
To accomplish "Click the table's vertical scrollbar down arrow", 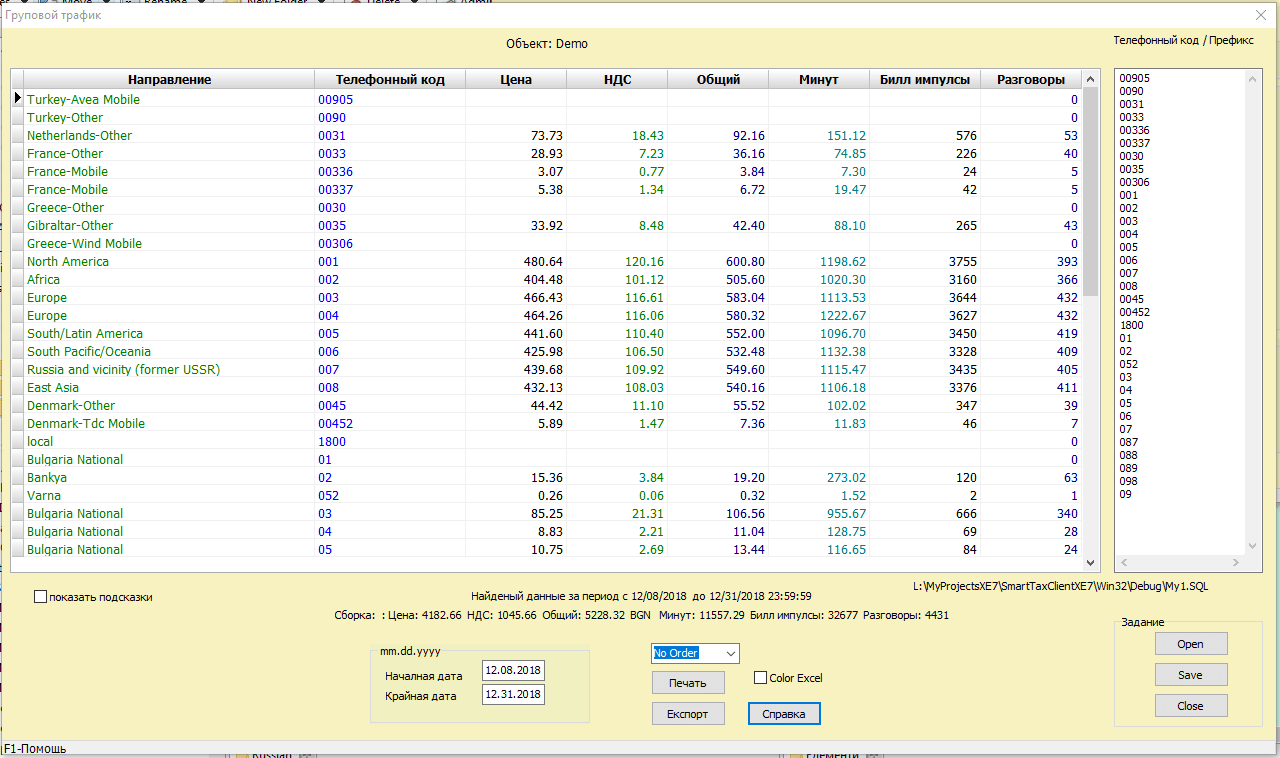I will (x=1091, y=563).
